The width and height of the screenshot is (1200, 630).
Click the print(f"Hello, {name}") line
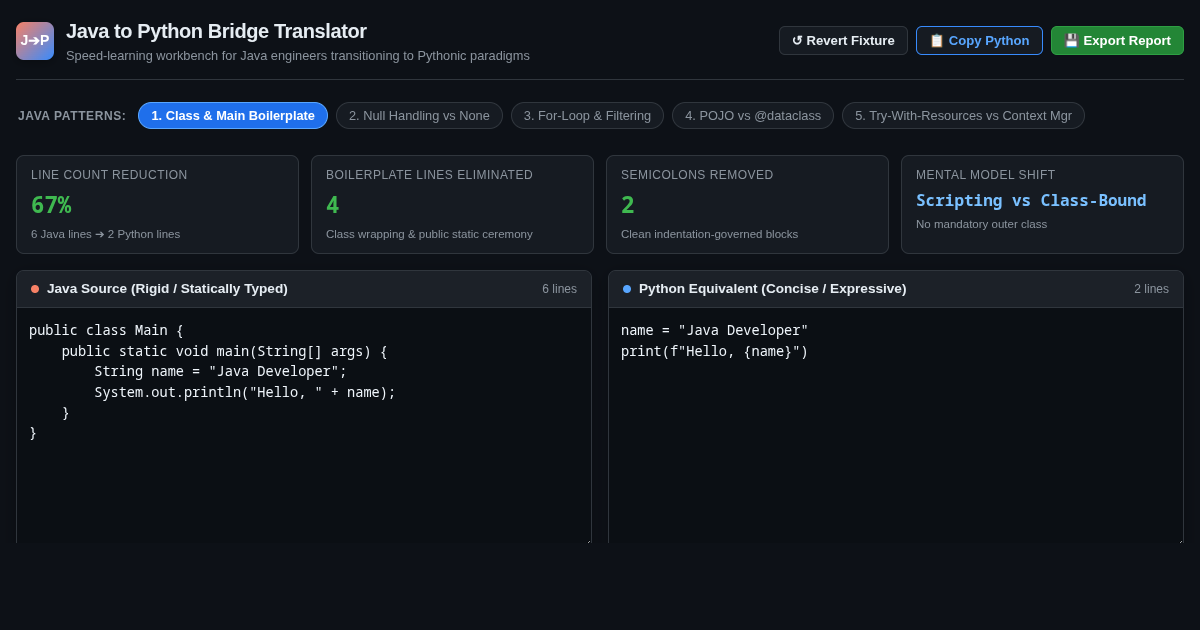[714, 351]
